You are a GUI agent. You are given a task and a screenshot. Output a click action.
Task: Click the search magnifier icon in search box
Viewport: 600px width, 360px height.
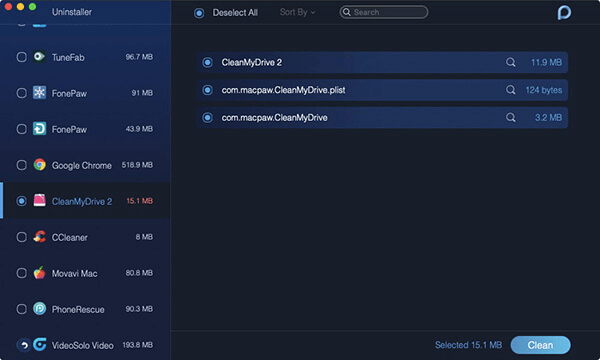346,12
